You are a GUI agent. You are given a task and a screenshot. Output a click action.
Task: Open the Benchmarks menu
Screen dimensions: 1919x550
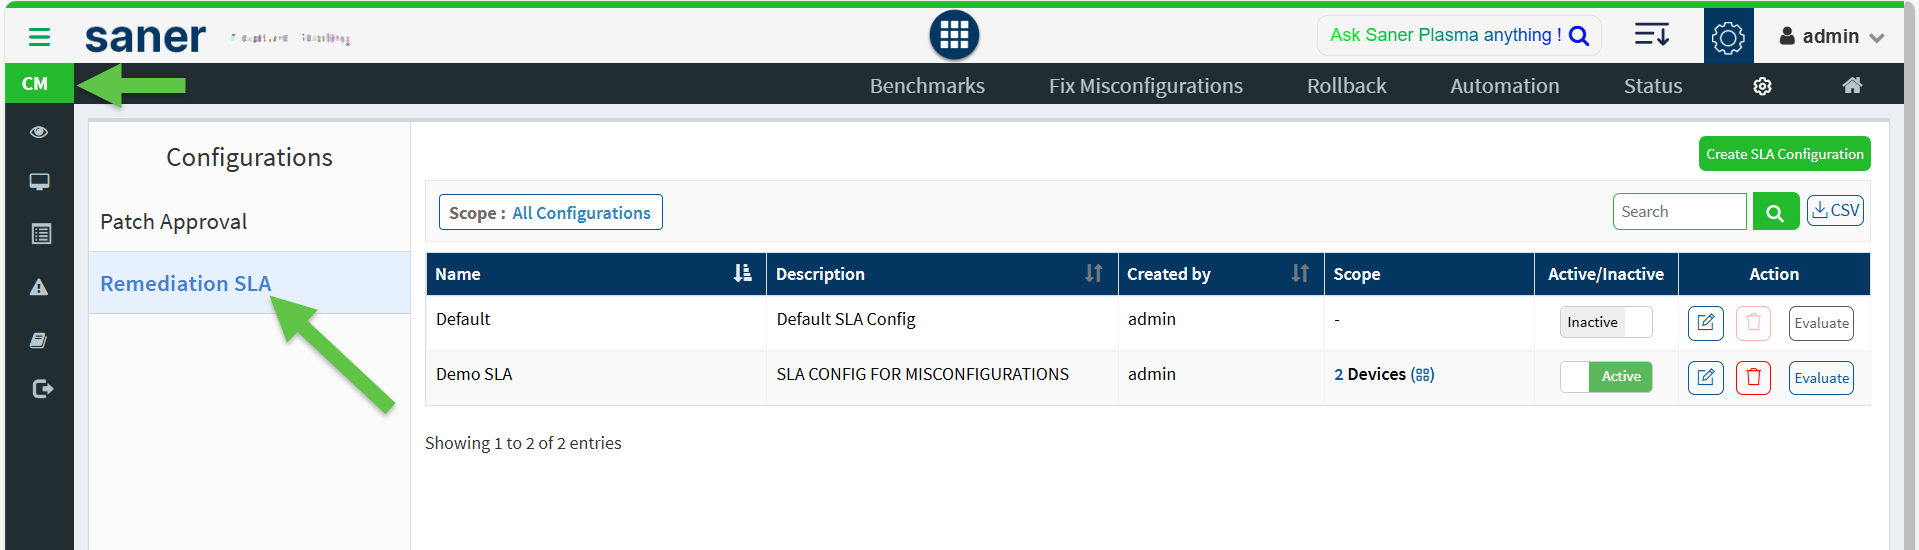pos(927,86)
